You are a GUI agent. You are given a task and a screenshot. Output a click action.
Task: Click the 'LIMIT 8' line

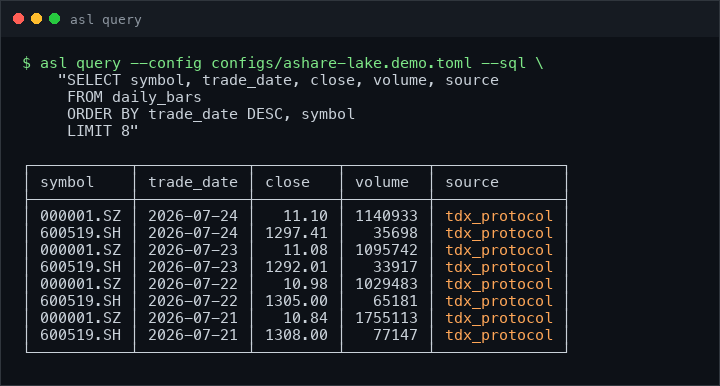102,131
